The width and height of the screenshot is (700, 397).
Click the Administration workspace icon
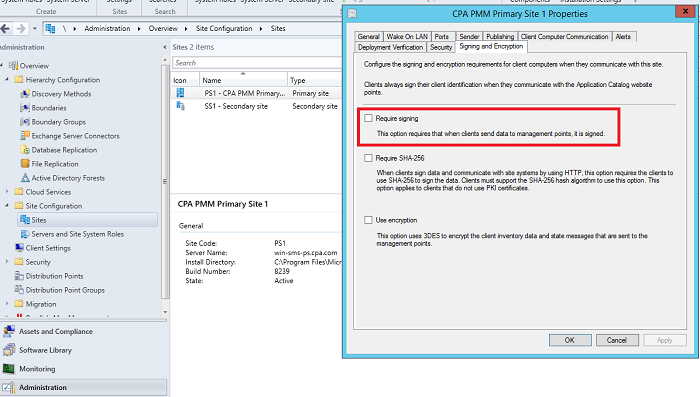click(x=9, y=387)
